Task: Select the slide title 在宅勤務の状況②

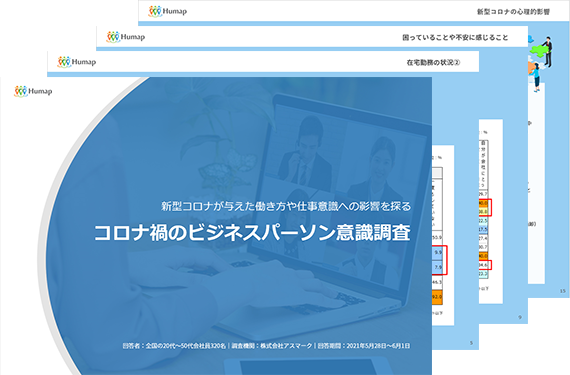Action: pos(433,62)
